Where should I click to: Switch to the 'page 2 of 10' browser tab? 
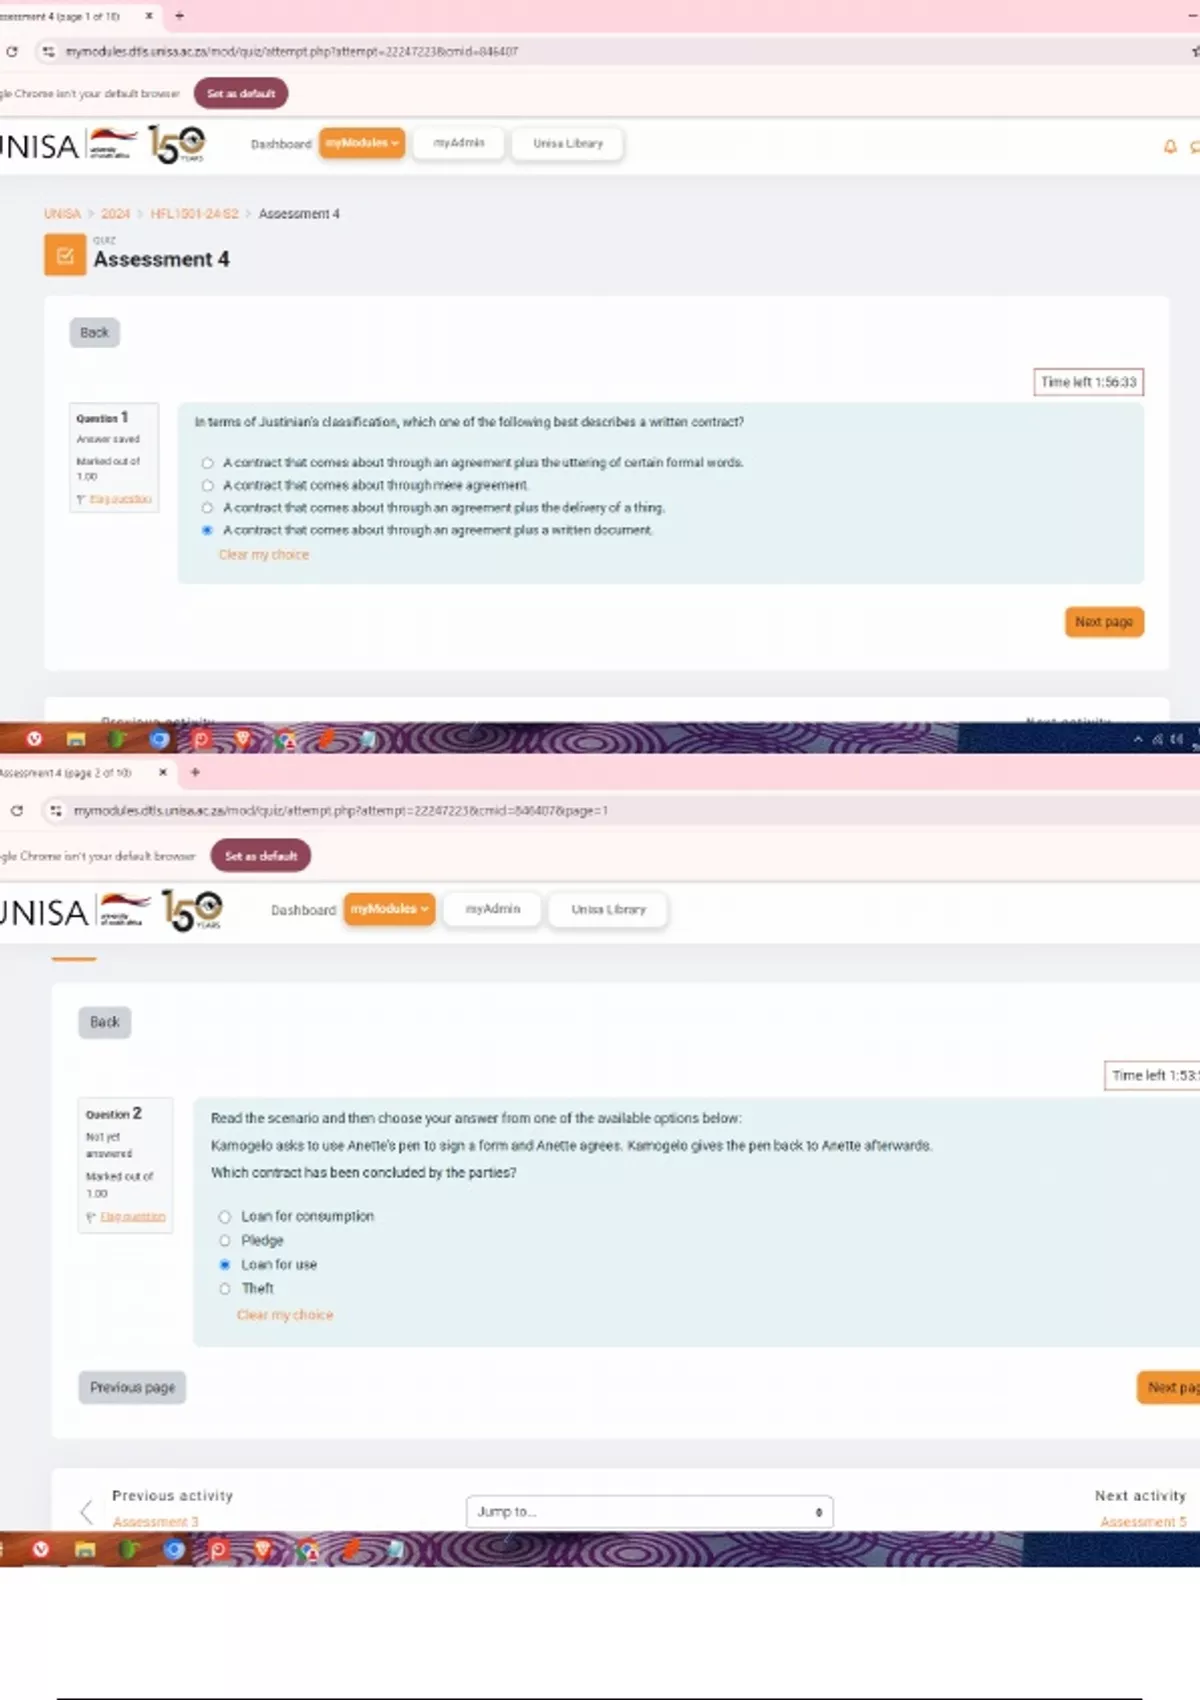[70, 773]
